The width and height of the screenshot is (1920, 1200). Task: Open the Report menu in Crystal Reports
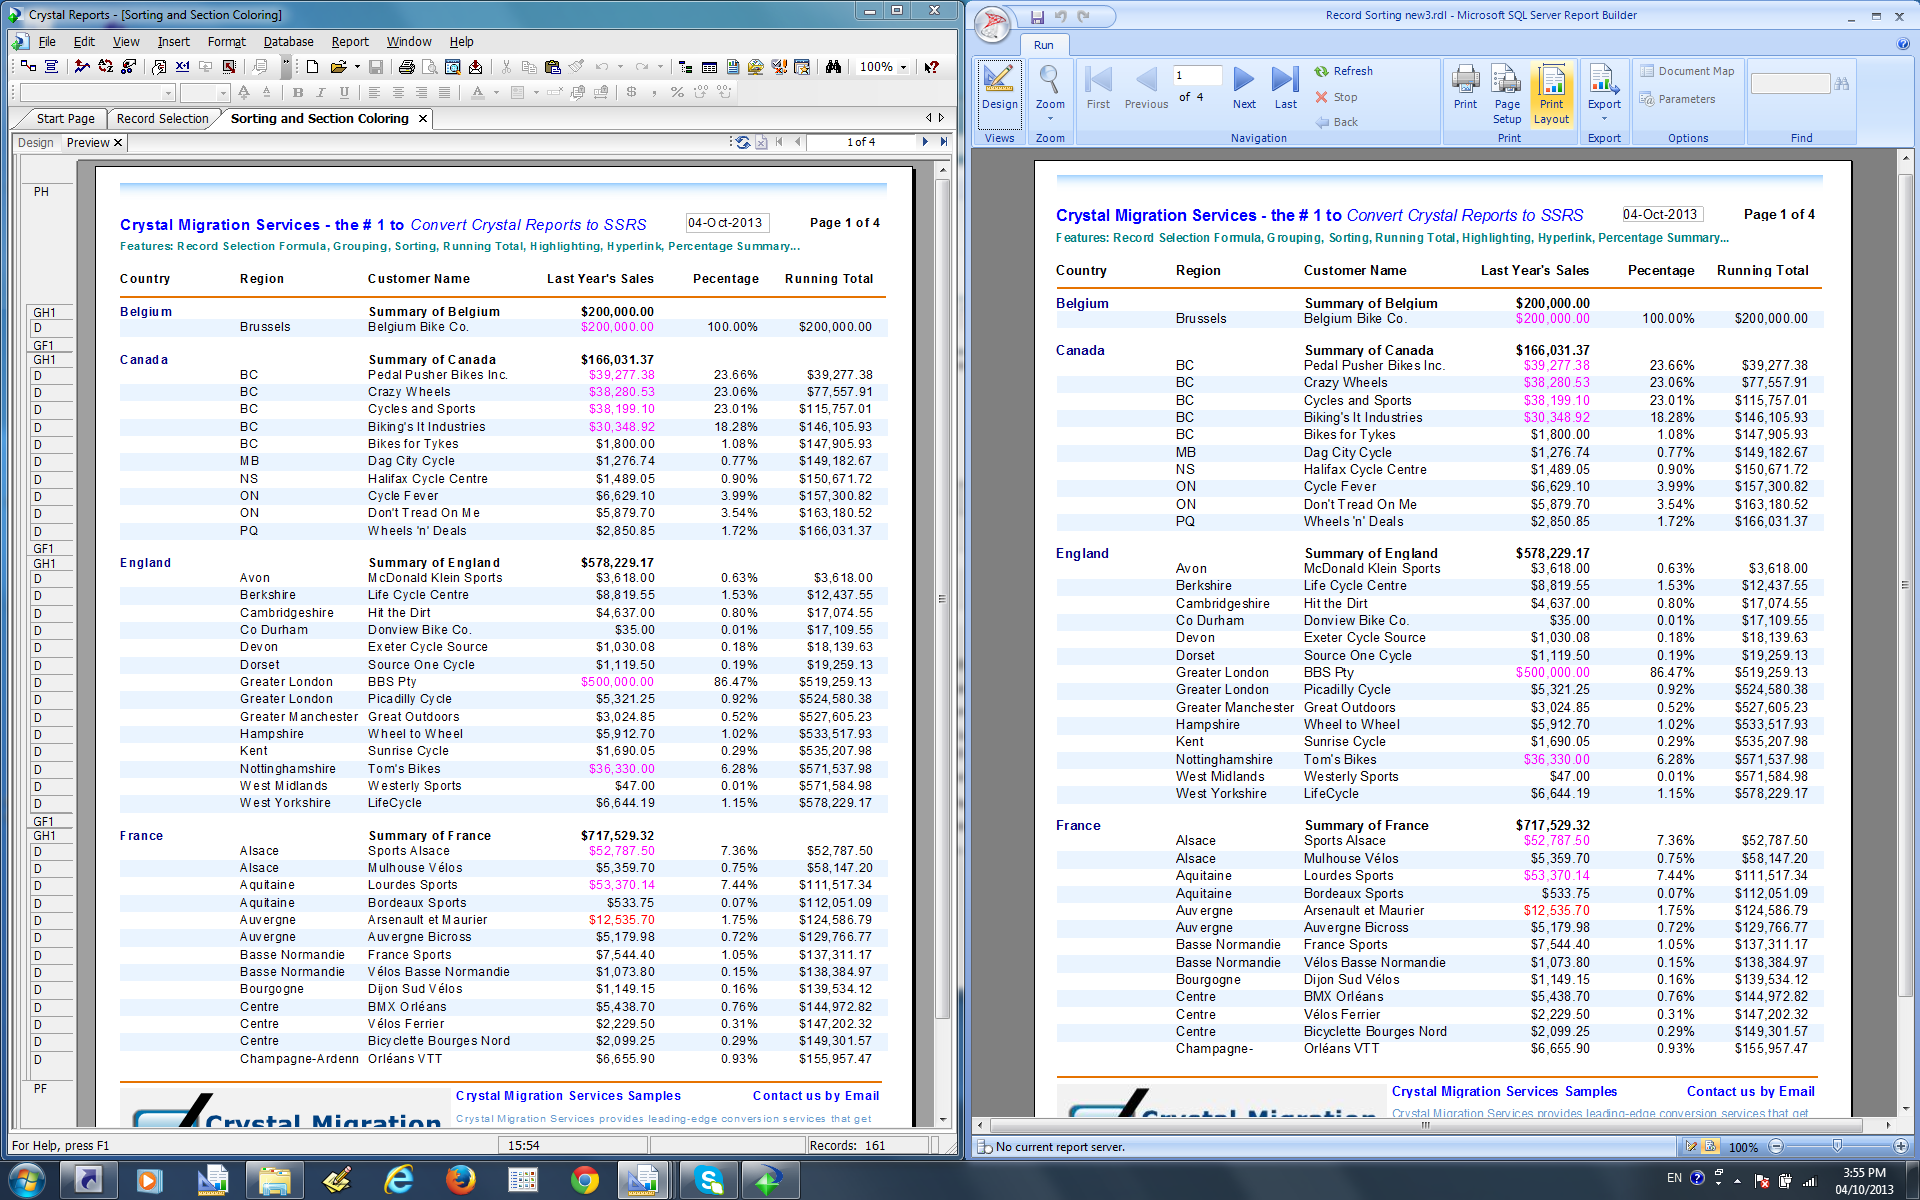click(350, 42)
